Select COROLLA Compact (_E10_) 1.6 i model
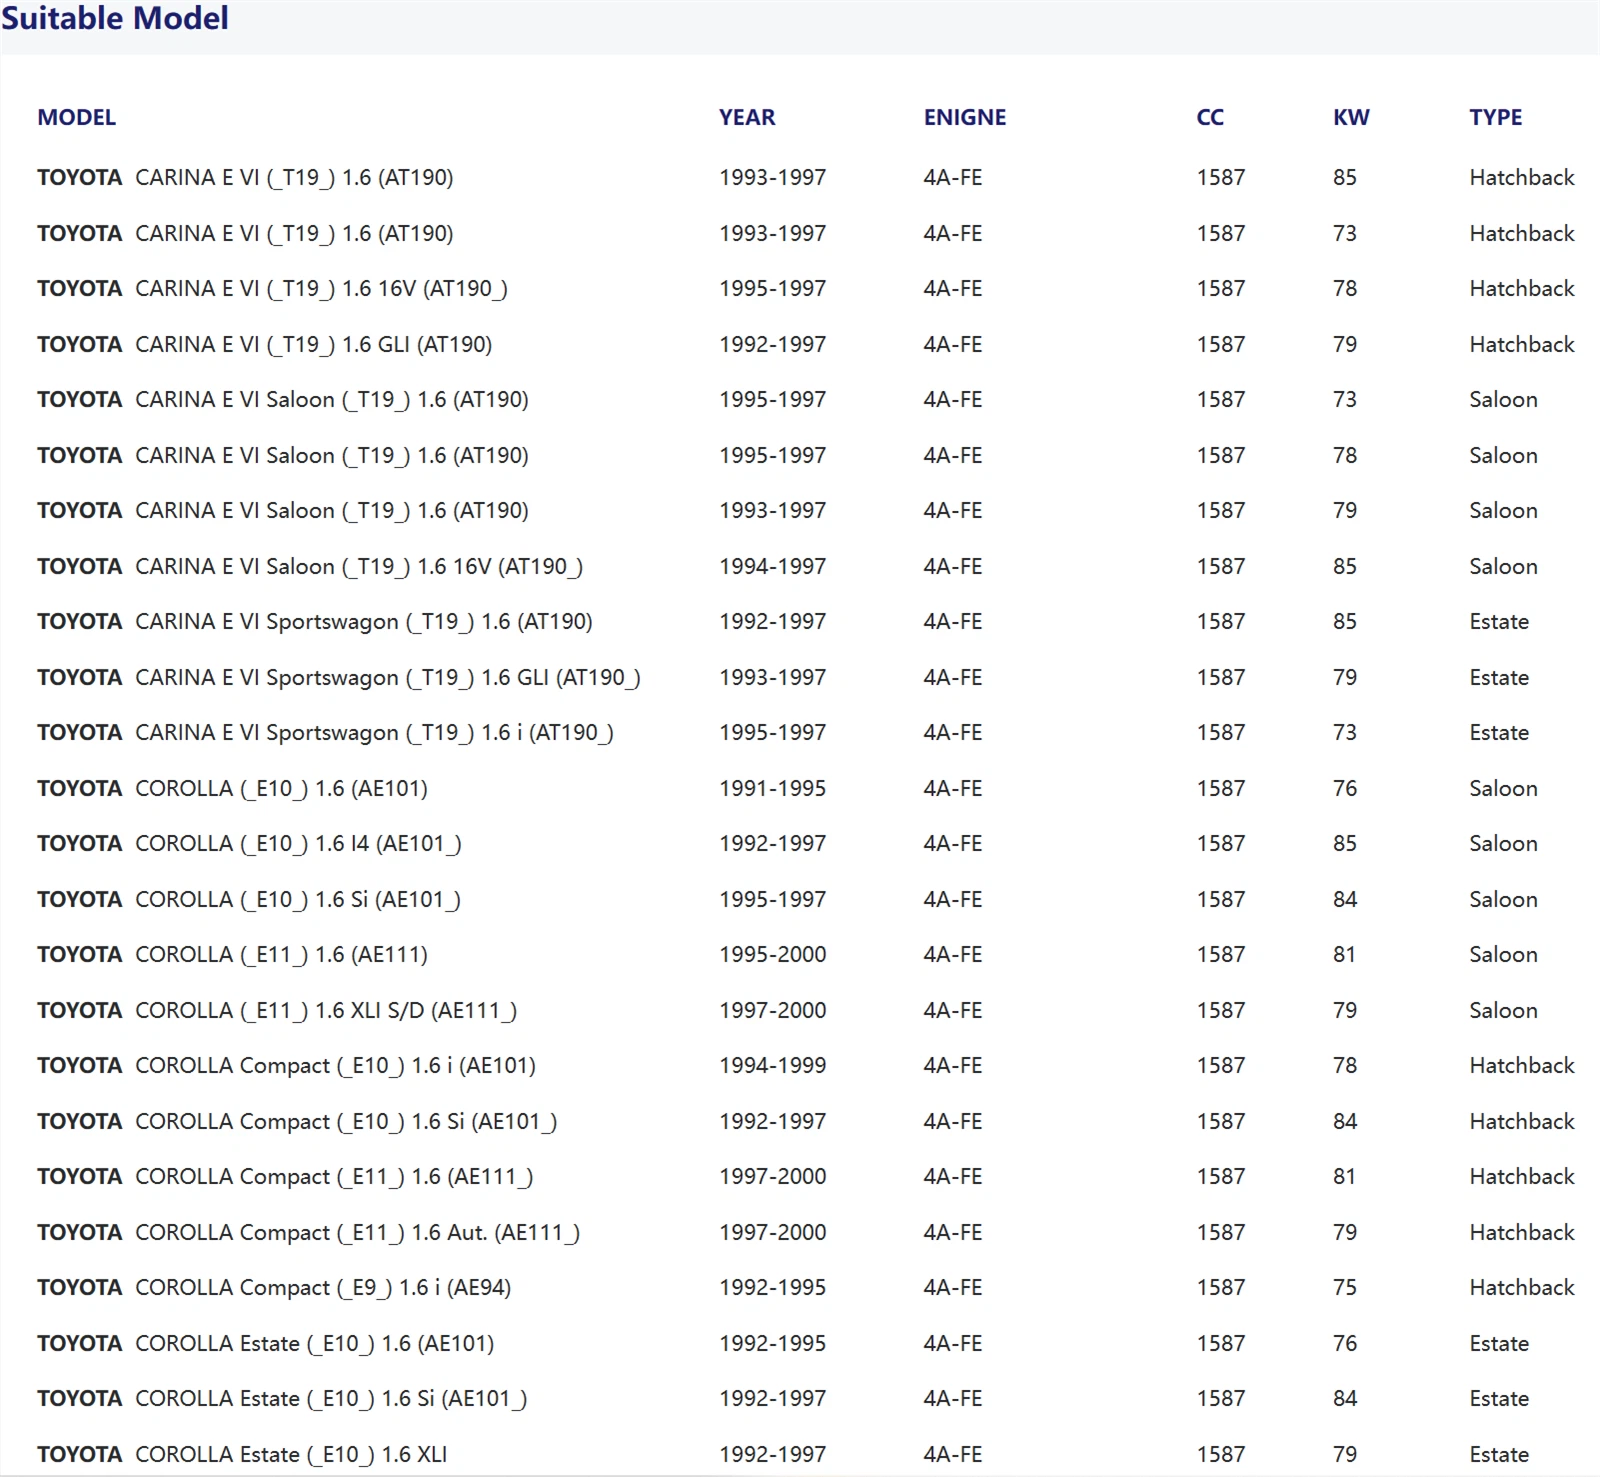1600x1477 pixels. point(286,1066)
